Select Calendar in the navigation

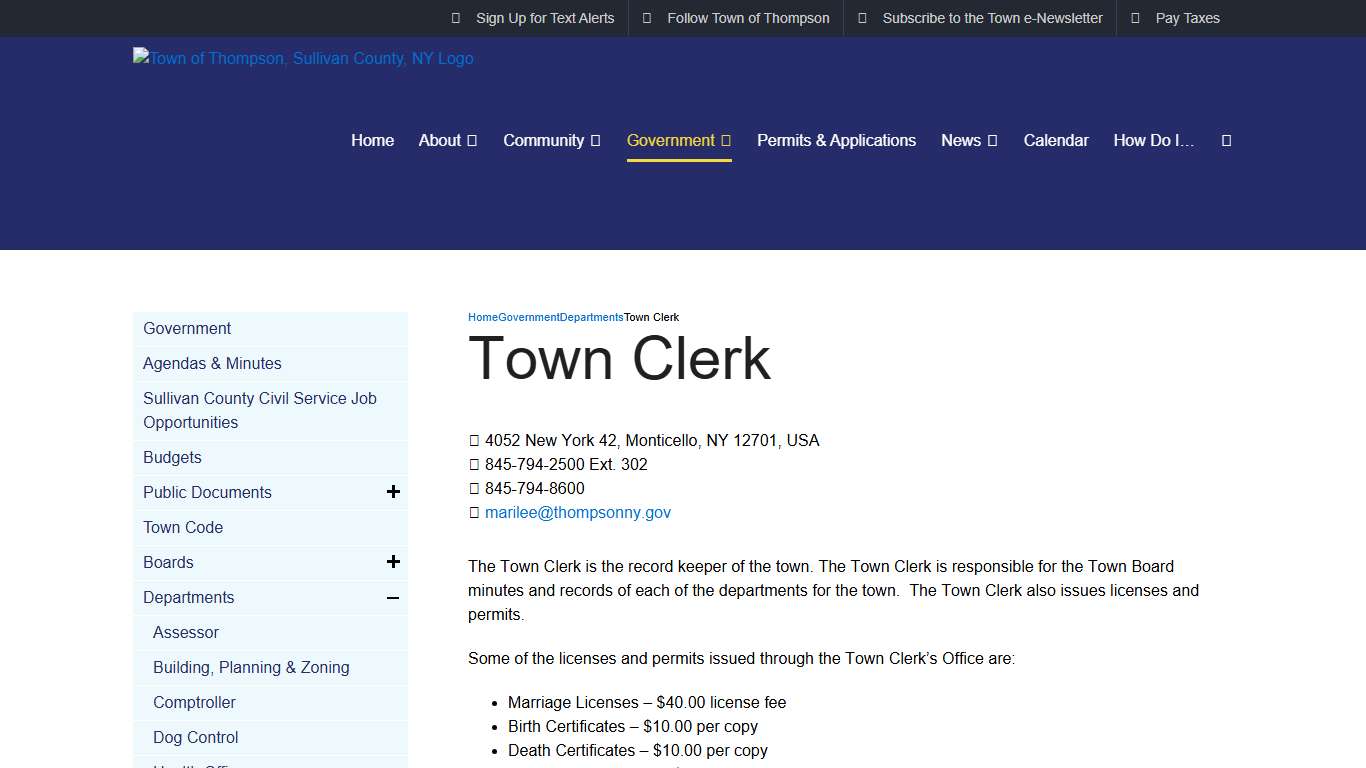tap(1056, 140)
